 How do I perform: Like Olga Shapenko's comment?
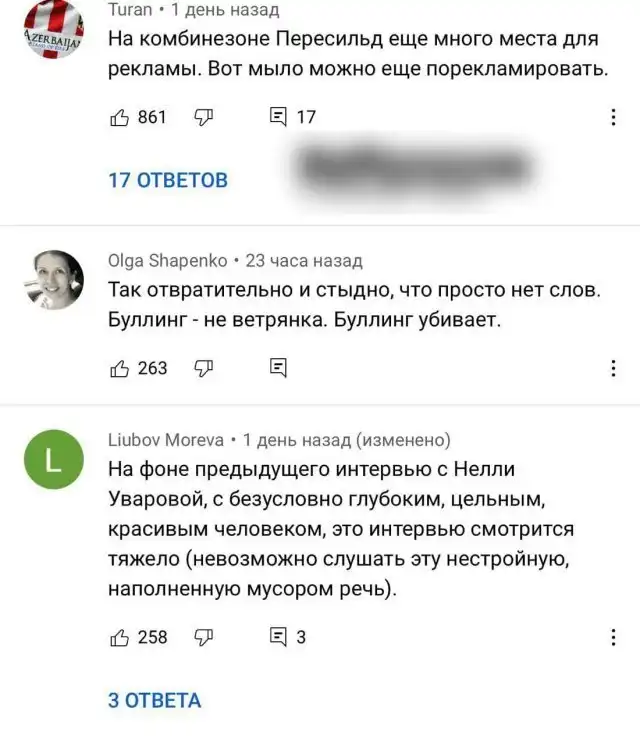click(x=120, y=368)
